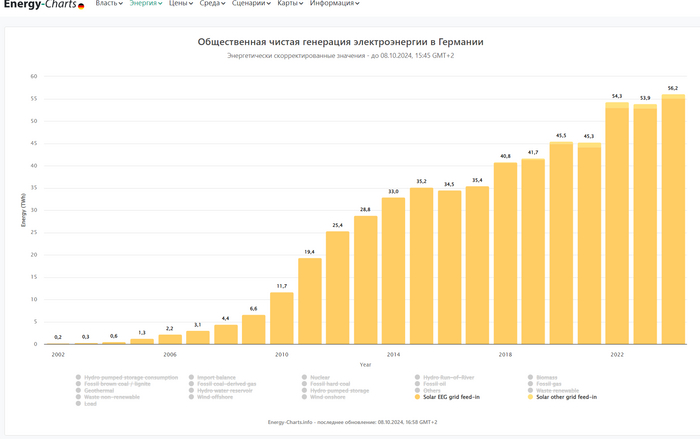Click the bar labeled 35,4
The height and width of the screenshot is (439, 700).
click(x=477, y=265)
